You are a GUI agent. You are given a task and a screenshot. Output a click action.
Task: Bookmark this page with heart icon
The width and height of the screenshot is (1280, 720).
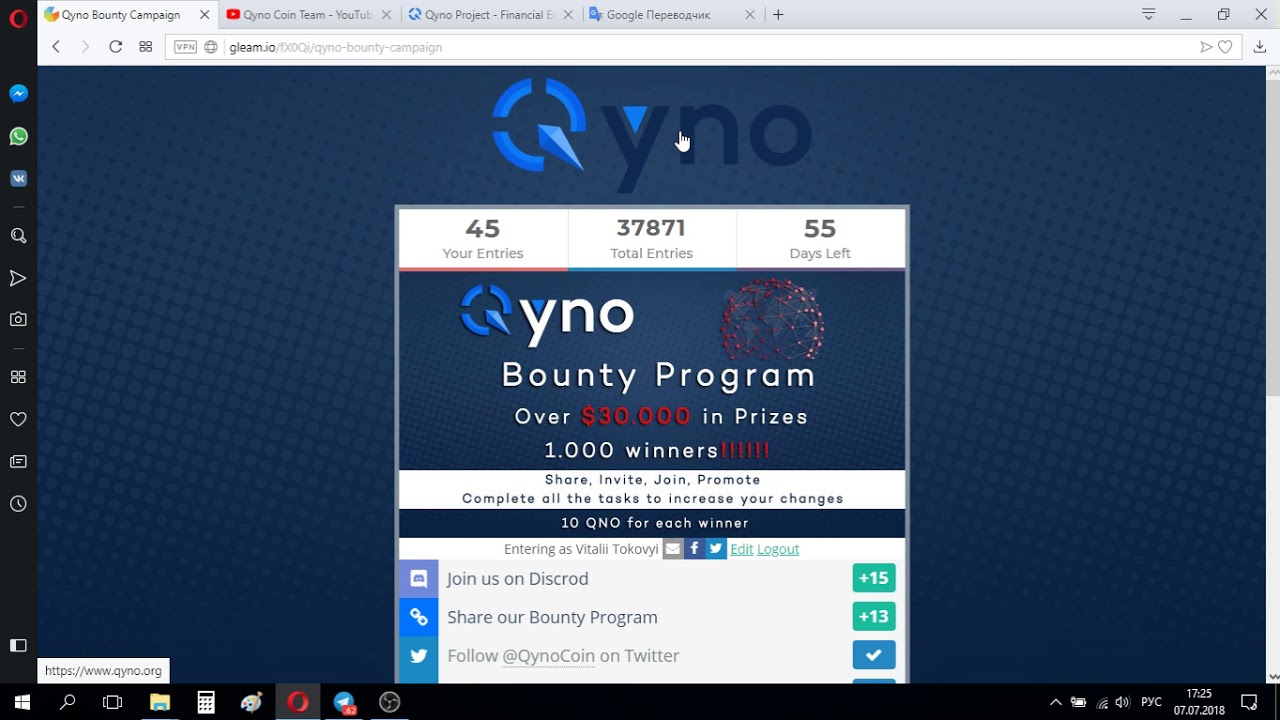(1225, 47)
